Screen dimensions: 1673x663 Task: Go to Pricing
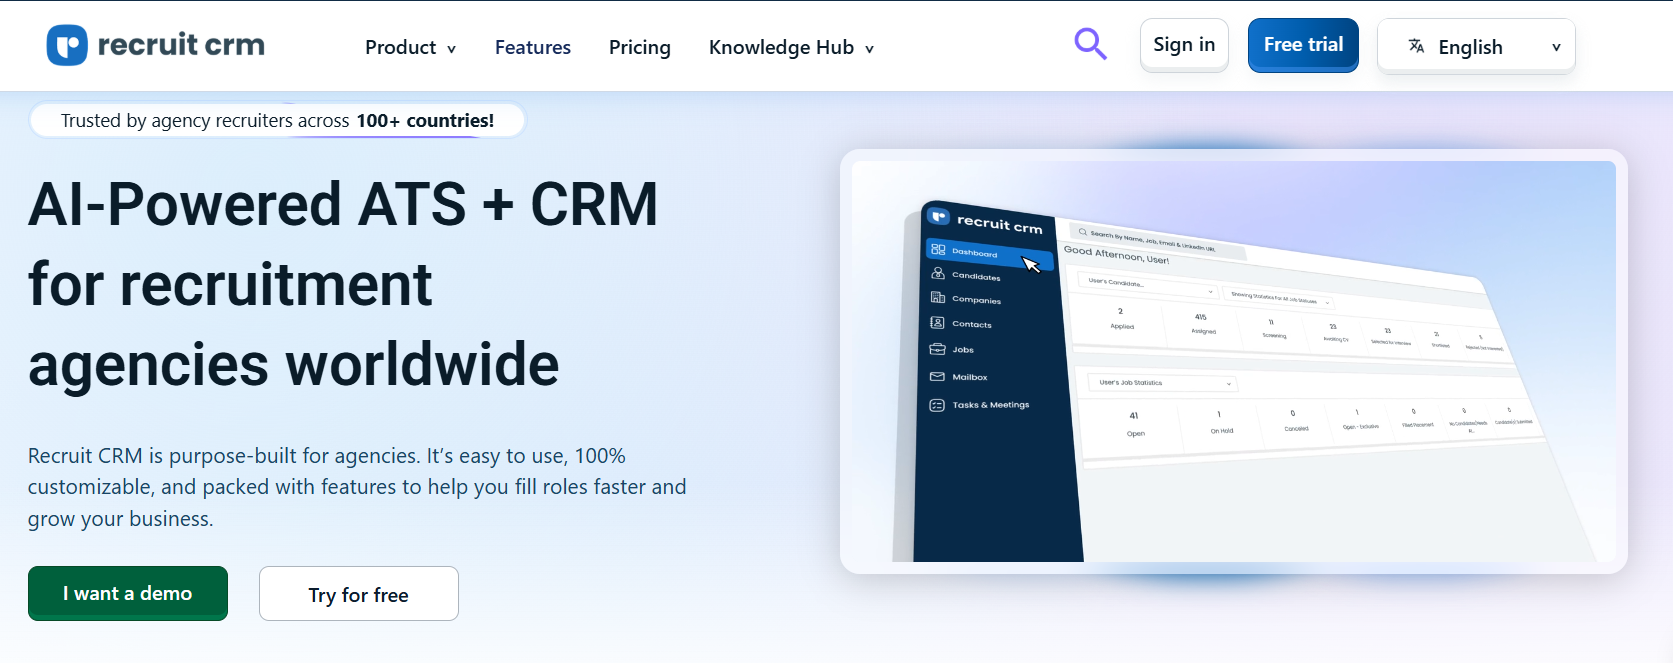coord(640,47)
